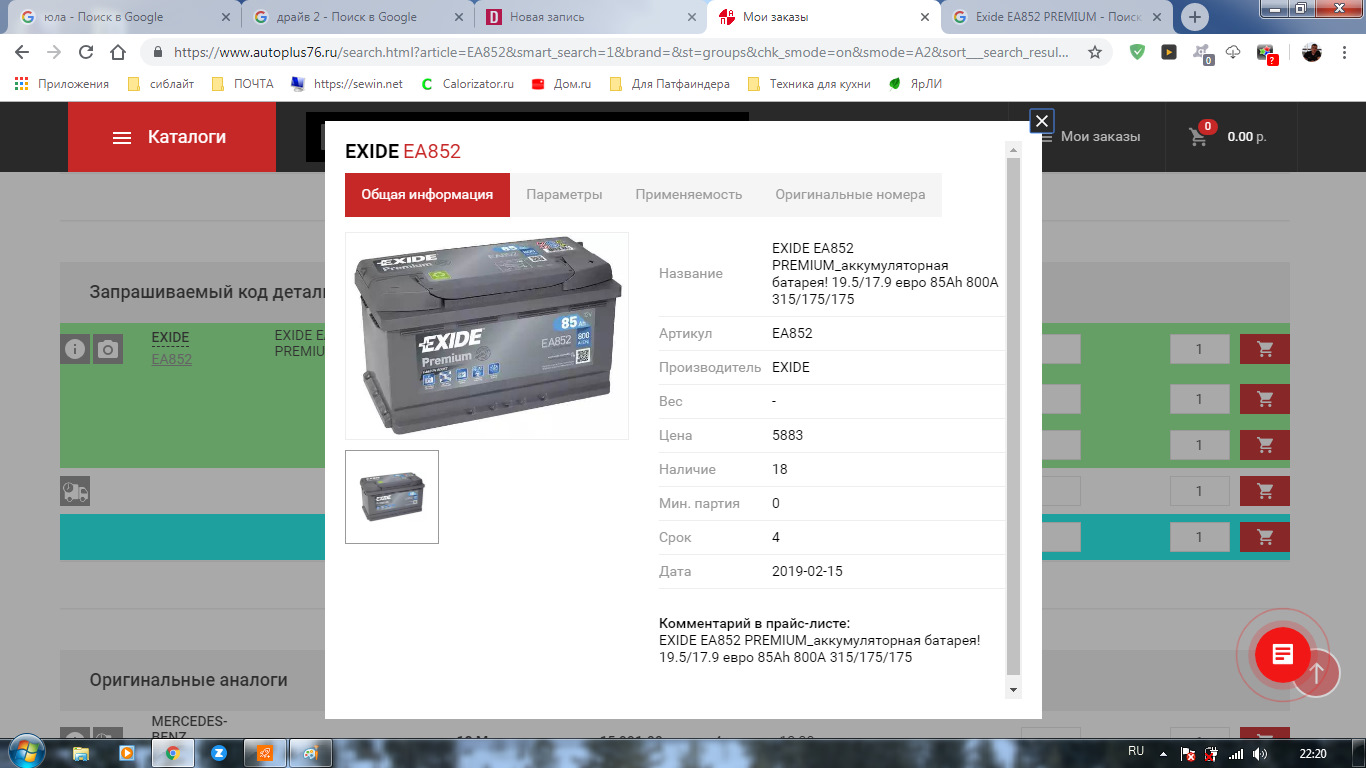Open the cloud download extension icon
The width and height of the screenshot is (1366, 768).
click(x=1233, y=52)
